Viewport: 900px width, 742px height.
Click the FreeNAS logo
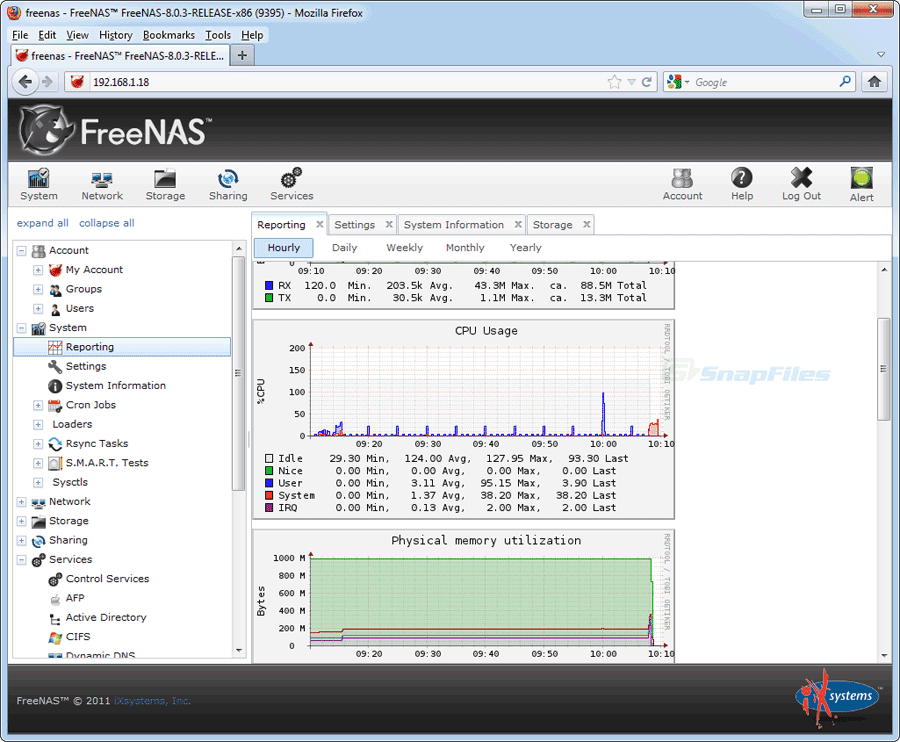117,131
